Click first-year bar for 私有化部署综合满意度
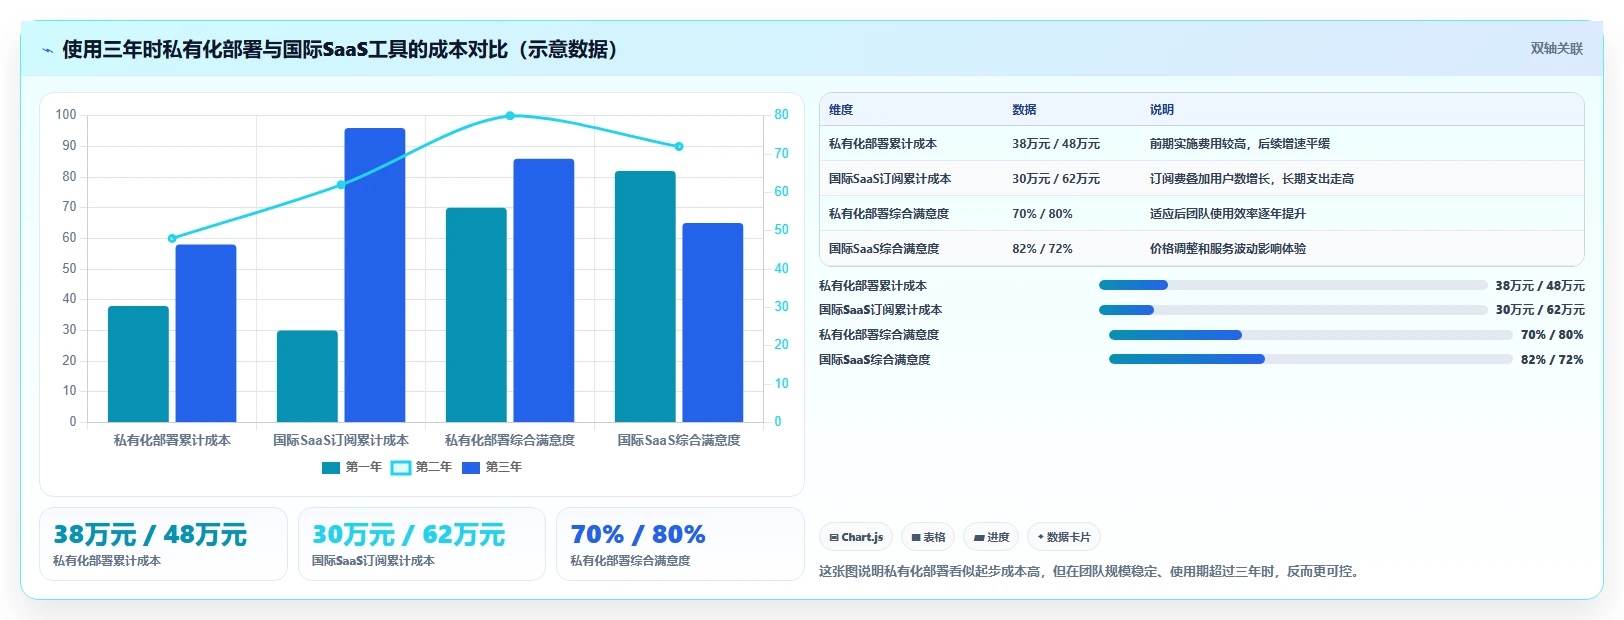 476,315
